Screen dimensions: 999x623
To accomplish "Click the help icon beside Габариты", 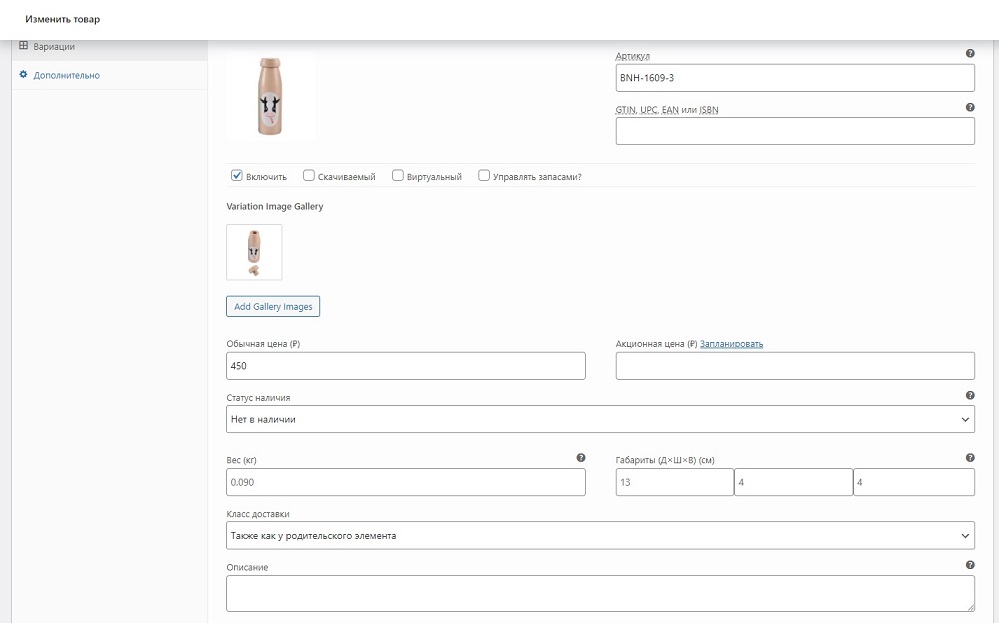I will click(x=970, y=457).
